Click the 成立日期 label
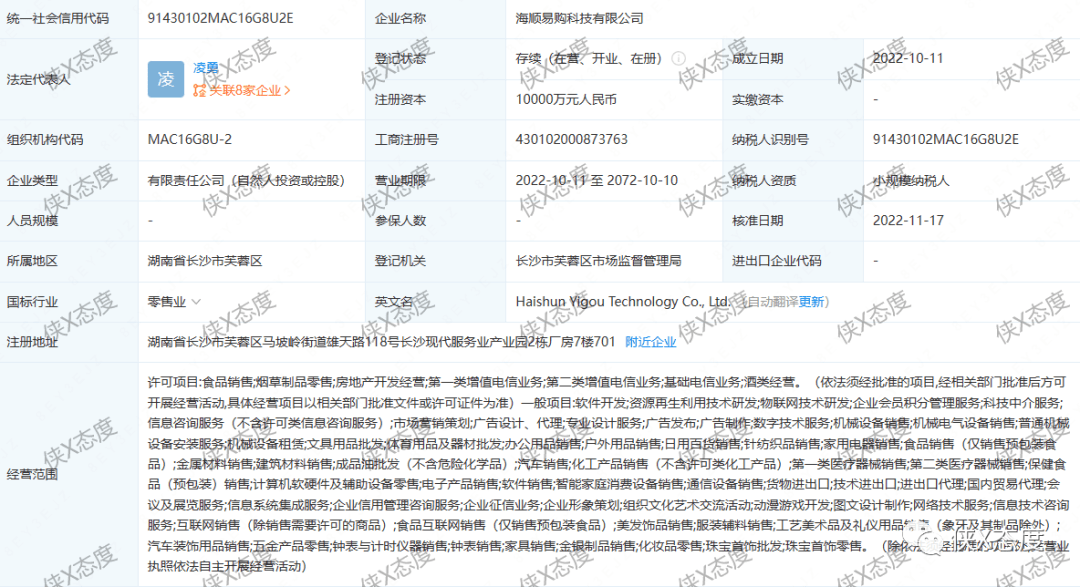Viewport: 1080px width, 587px height. [758, 59]
